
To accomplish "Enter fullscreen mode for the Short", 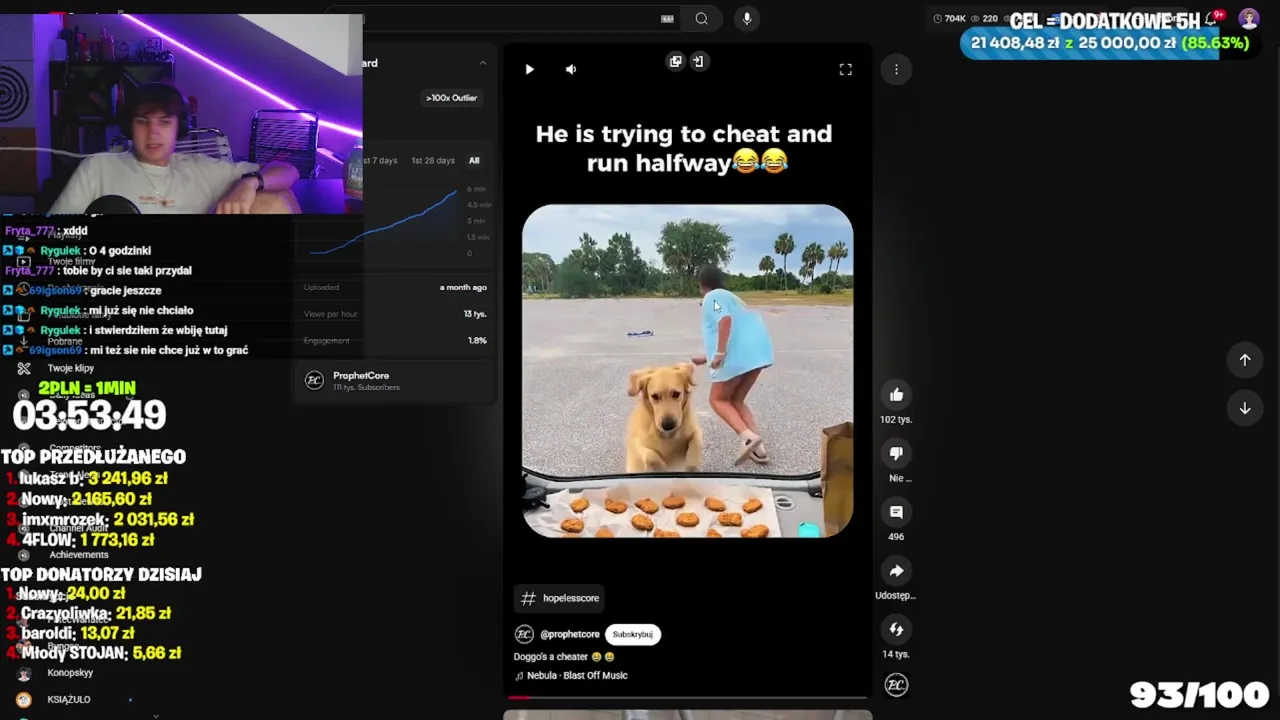I will coord(845,69).
